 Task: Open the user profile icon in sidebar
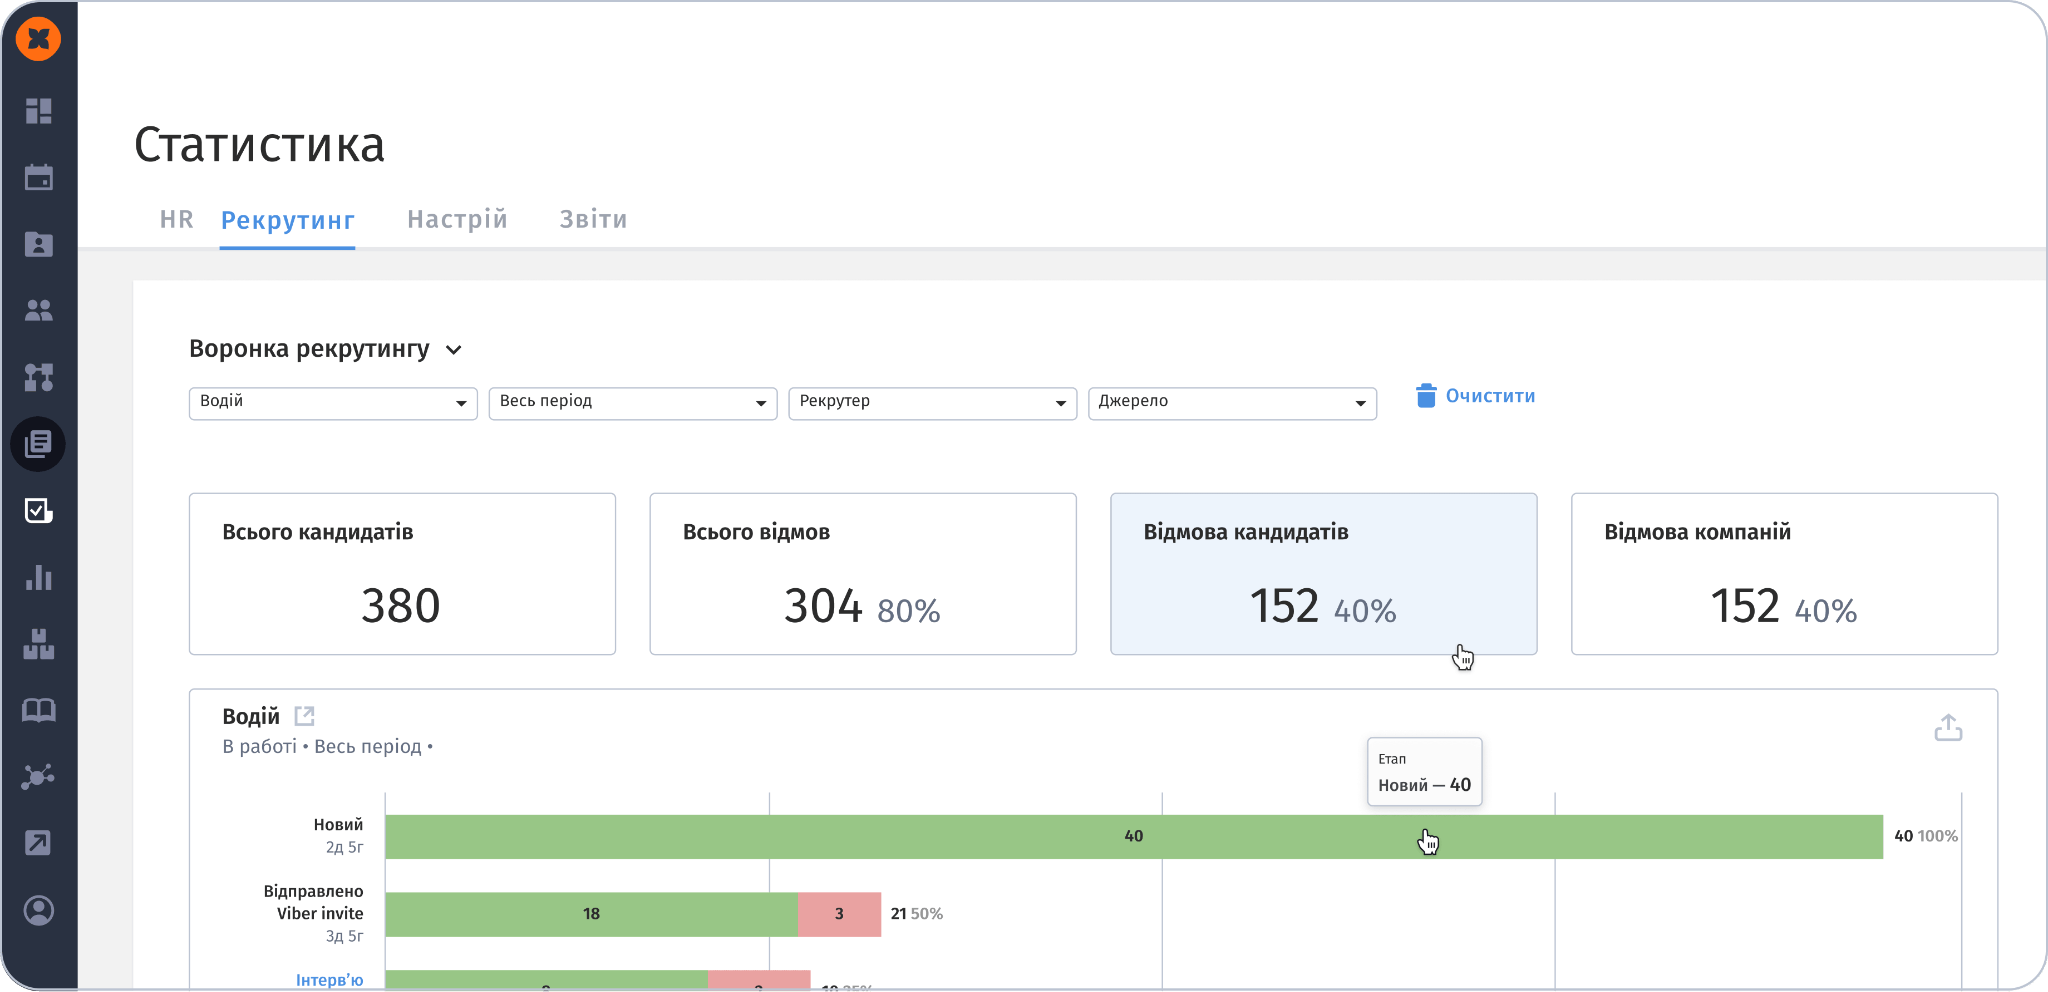38,910
